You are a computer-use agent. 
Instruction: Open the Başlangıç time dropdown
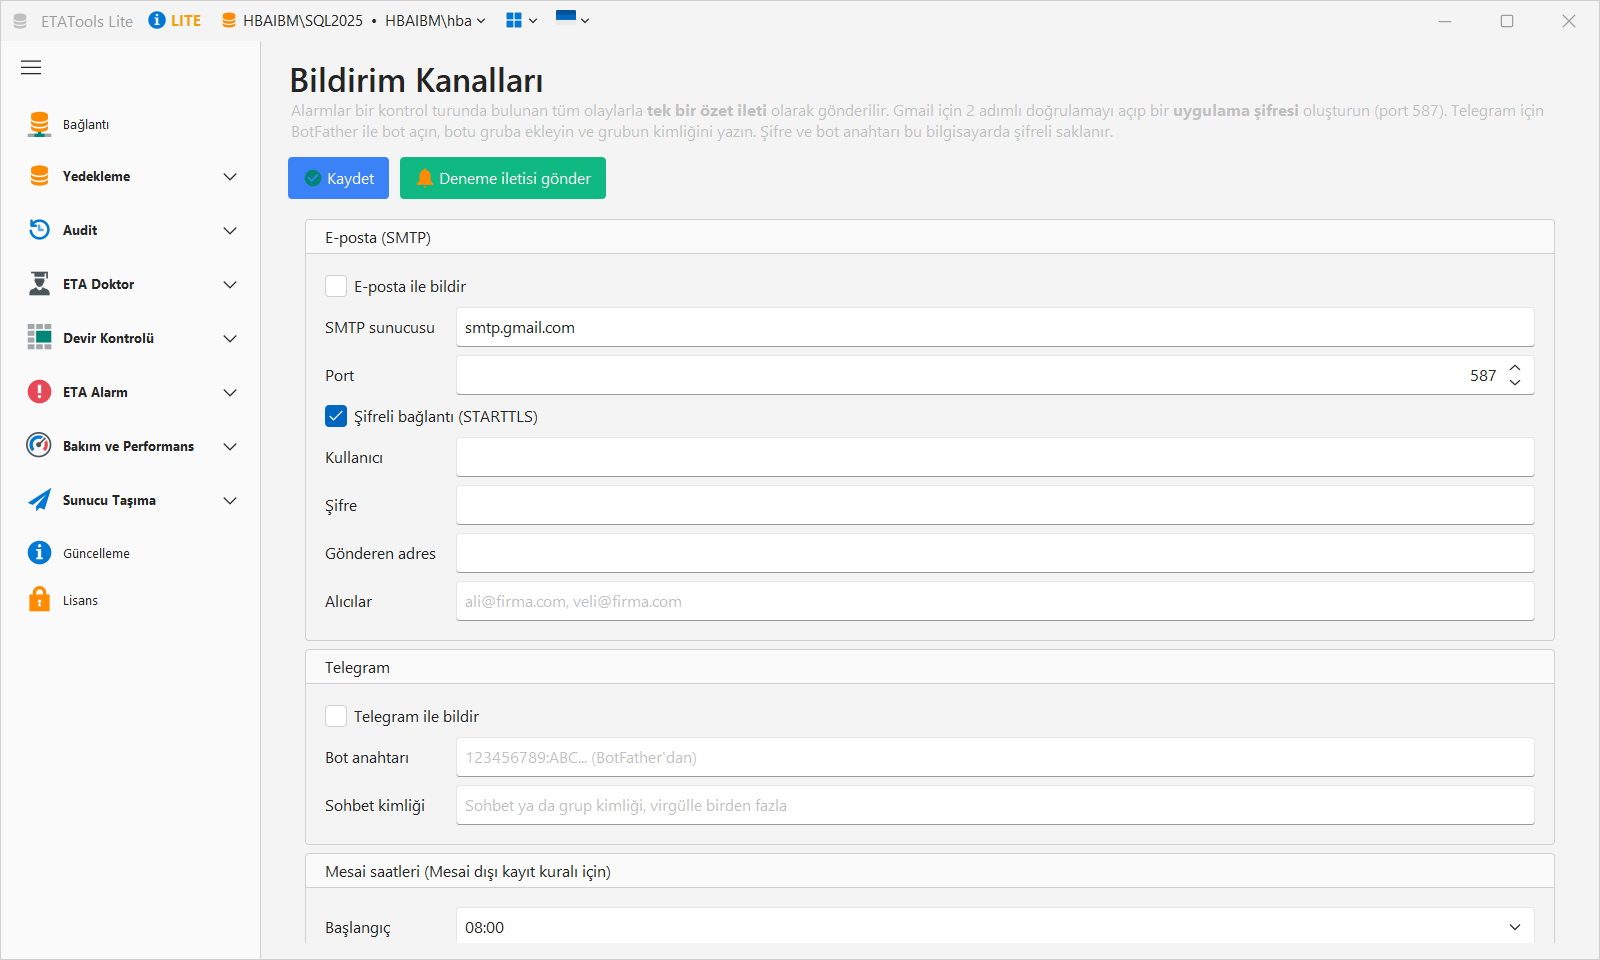click(x=995, y=927)
